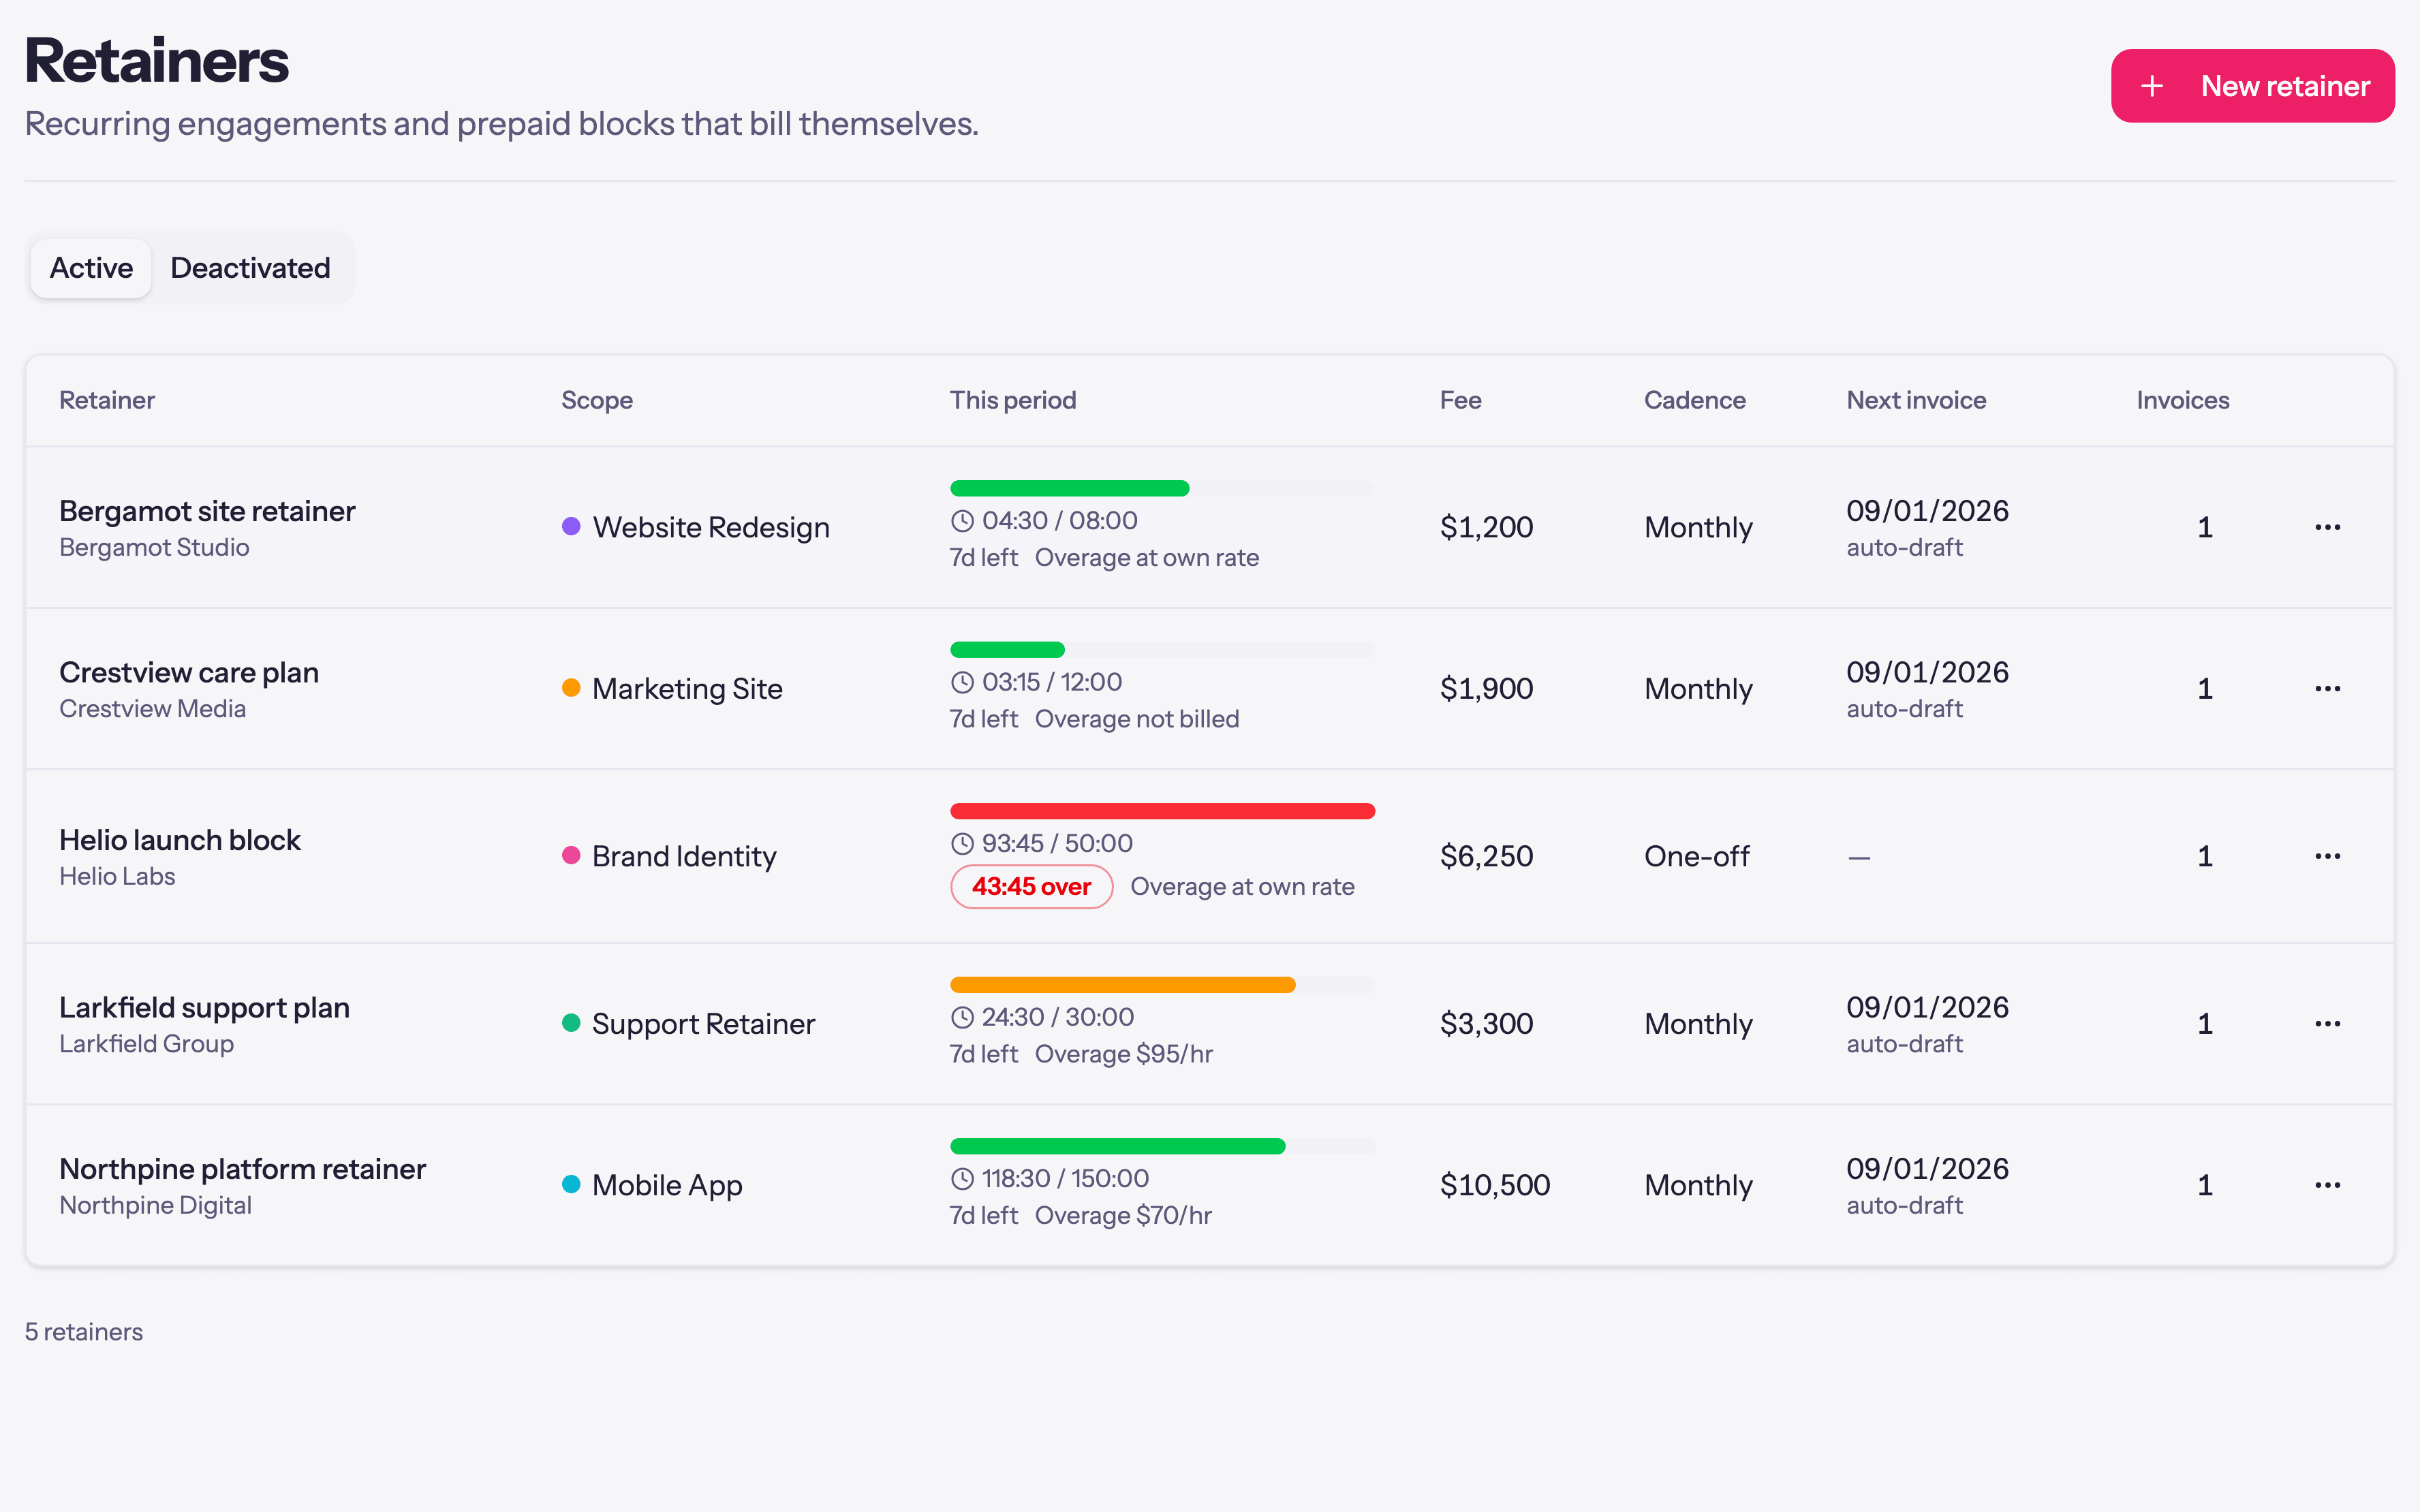
Task: Switch to the Active tab
Action: (x=91, y=268)
